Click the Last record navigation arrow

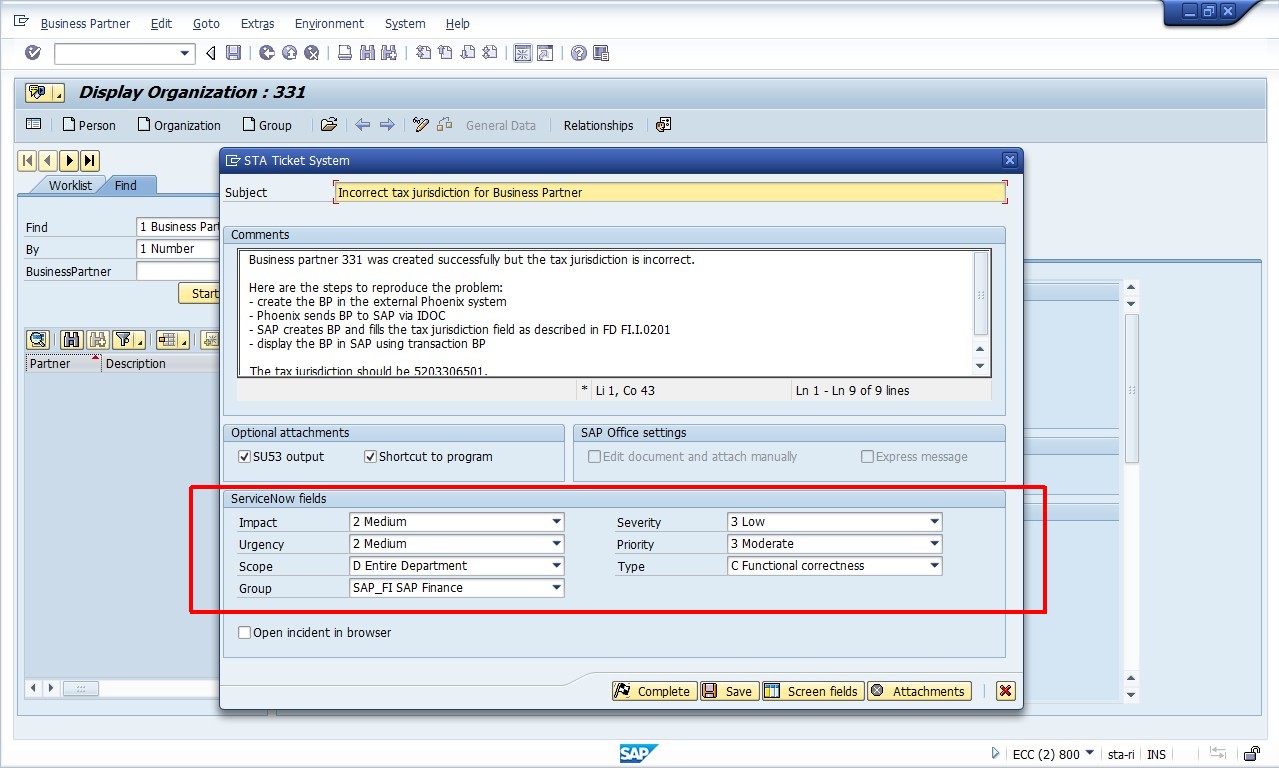(90, 160)
